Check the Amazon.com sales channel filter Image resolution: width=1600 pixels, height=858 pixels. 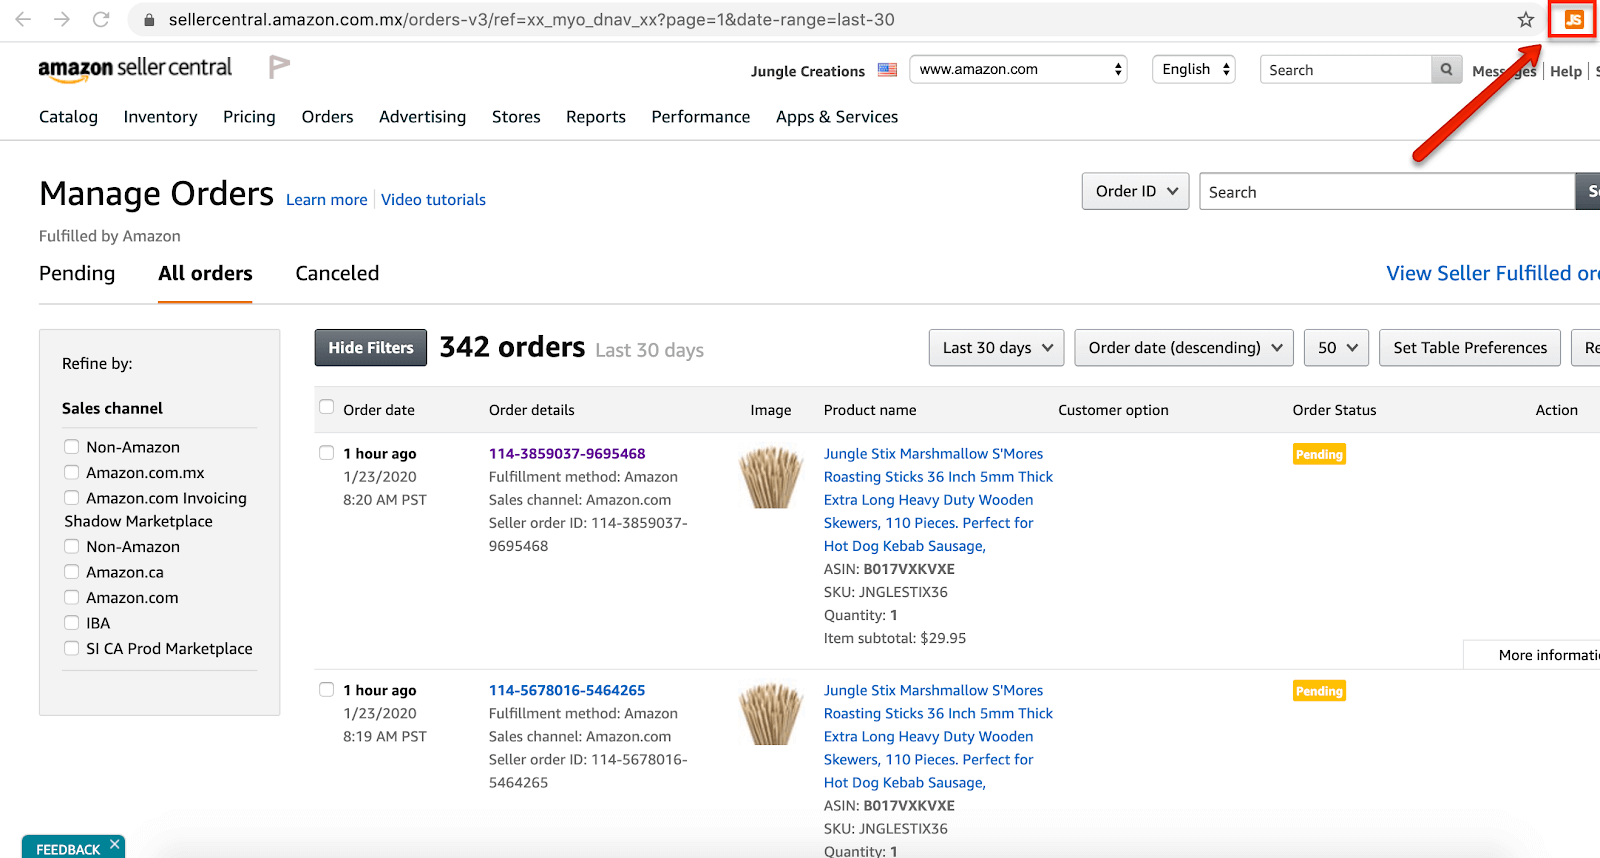click(71, 597)
